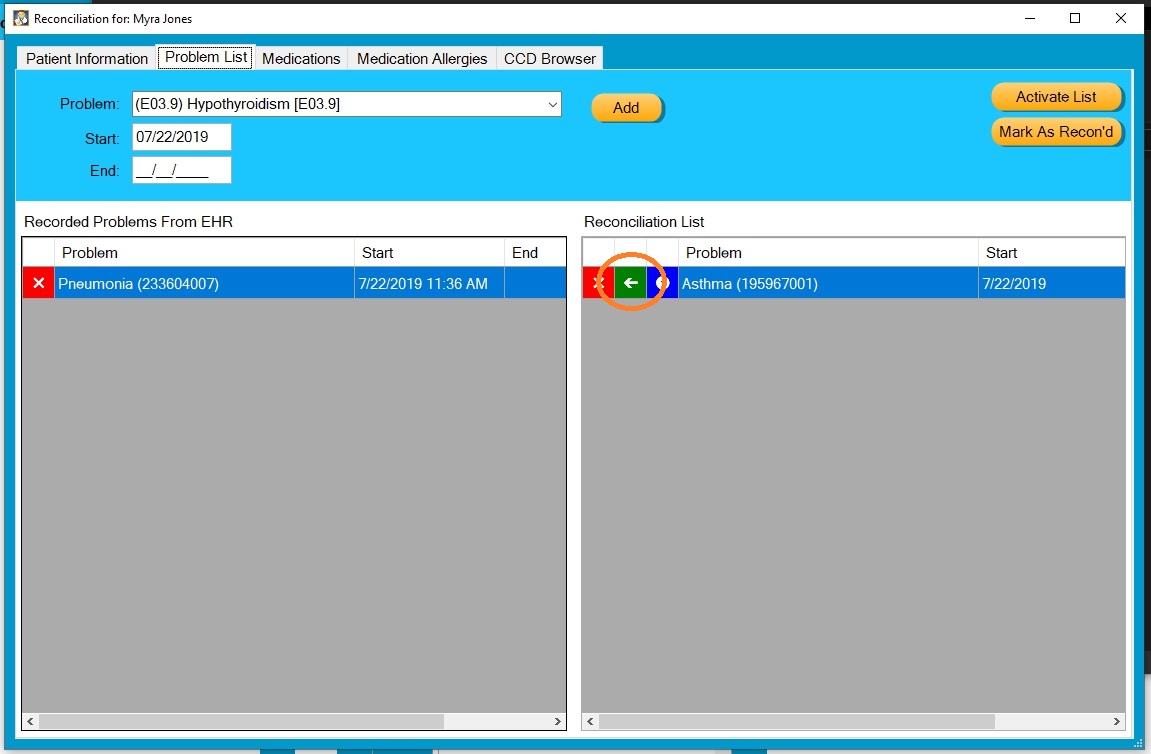Switch to the Patient Information tab
The width and height of the screenshot is (1151, 754).
point(87,59)
